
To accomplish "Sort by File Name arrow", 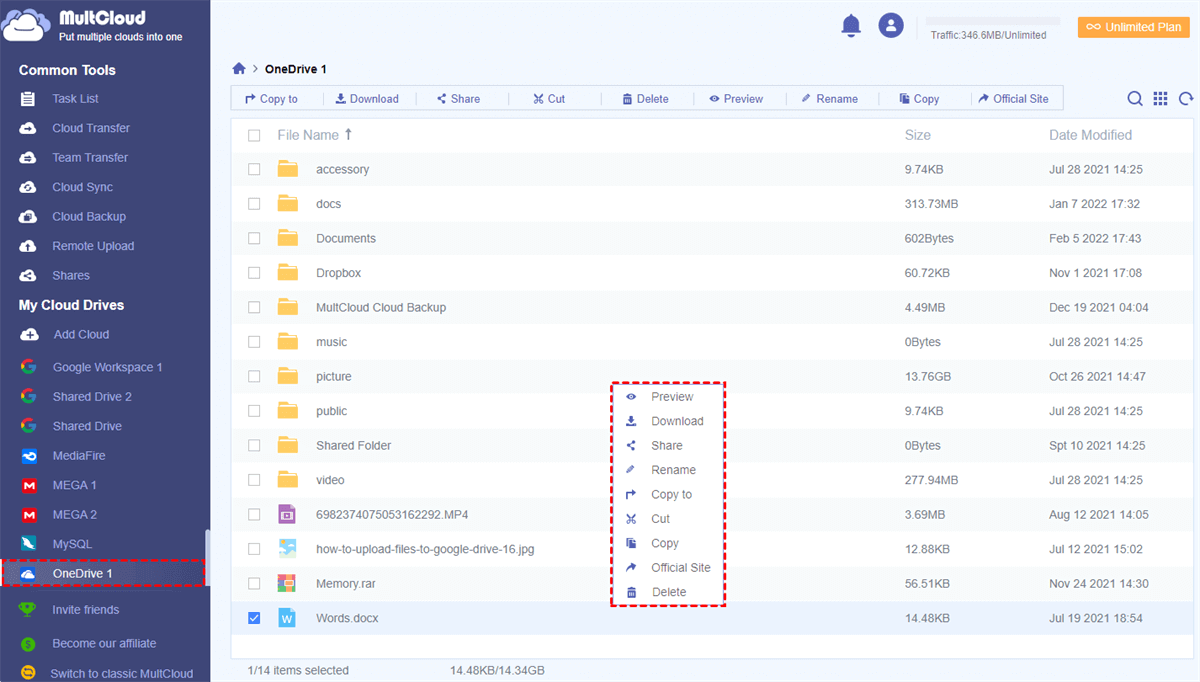I will point(348,134).
